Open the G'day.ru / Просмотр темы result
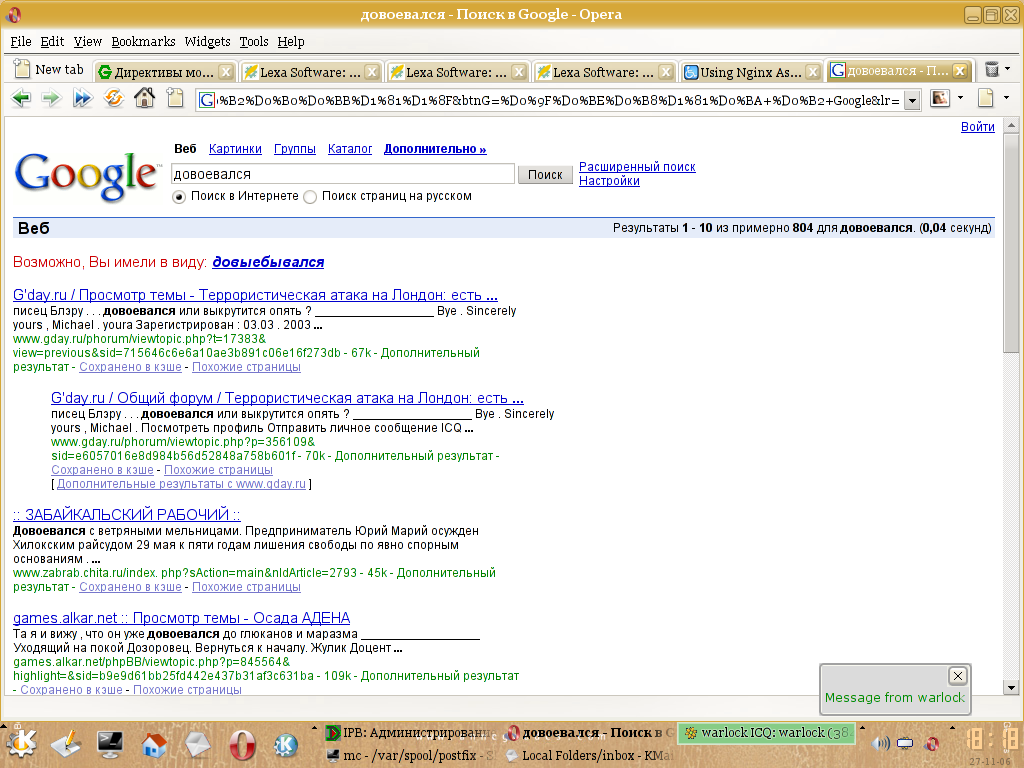The height and width of the screenshot is (768, 1024). point(255,295)
